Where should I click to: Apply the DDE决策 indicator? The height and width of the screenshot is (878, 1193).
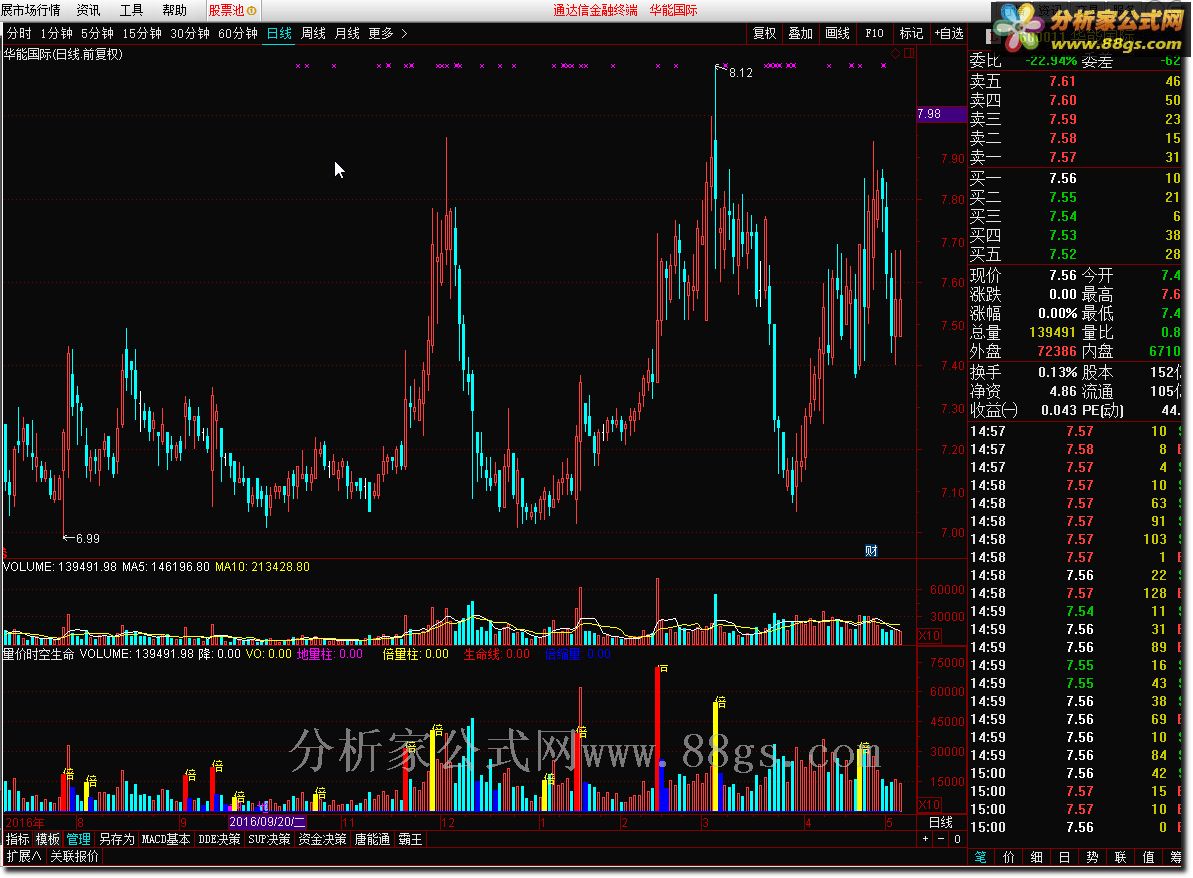pyautogui.click(x=219, y=839)
